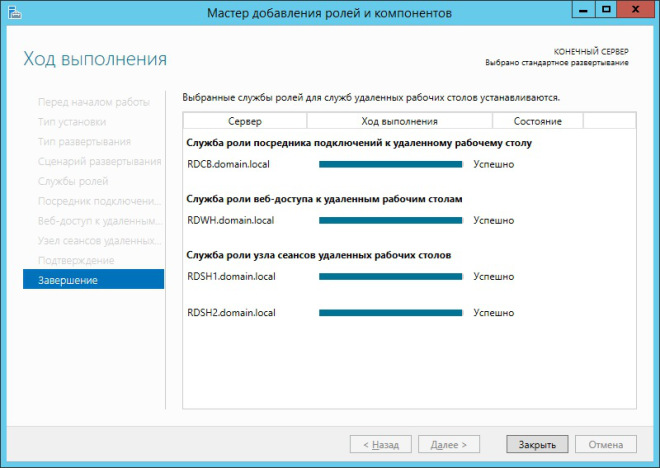660x468 pixels.
Task: Sort by the Сервер column header
Action: point(244,121)
